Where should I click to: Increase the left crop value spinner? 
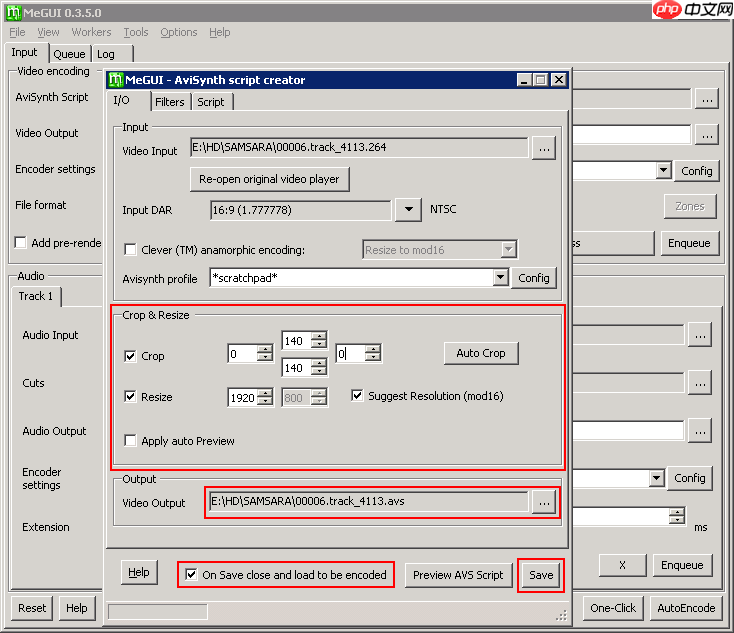(265, 349)
